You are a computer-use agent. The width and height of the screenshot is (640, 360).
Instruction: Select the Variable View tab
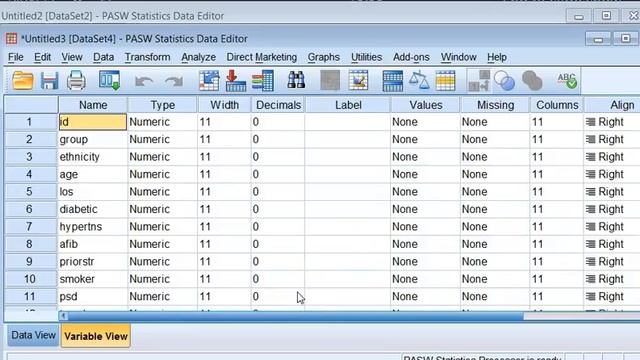pyautogui.click(x=96, y=336)
